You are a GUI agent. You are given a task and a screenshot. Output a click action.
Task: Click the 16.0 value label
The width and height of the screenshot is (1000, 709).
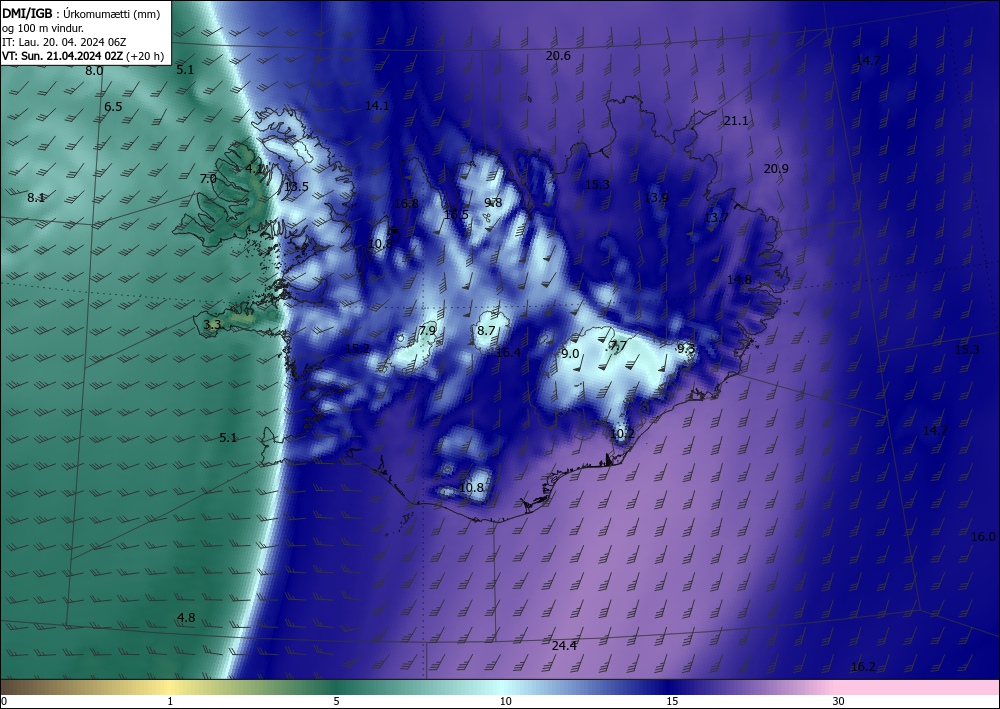[x=983, y=537]
